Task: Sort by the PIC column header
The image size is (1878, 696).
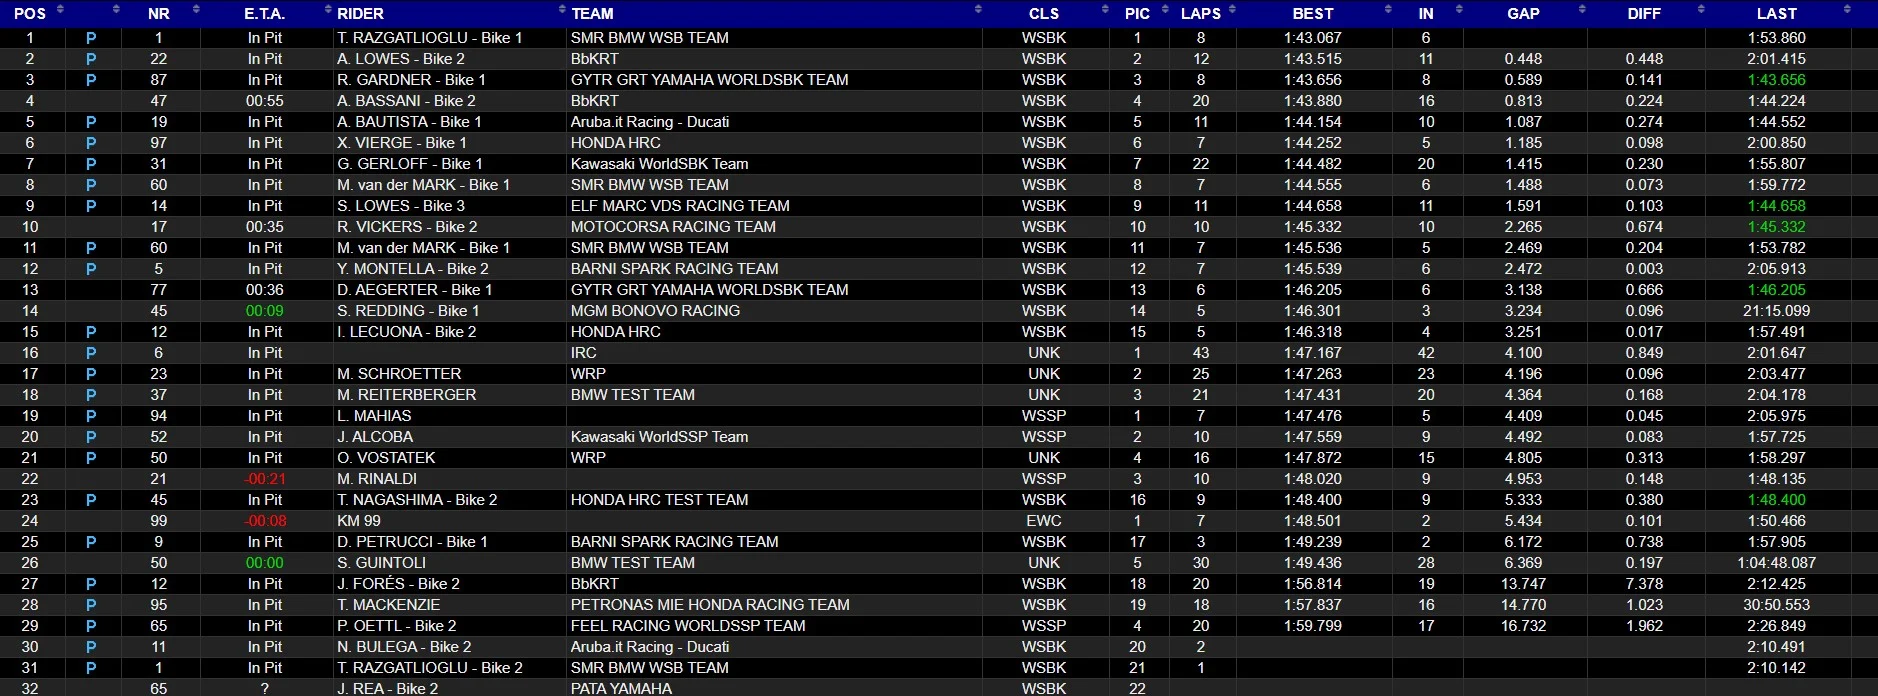Action: 1137,13
